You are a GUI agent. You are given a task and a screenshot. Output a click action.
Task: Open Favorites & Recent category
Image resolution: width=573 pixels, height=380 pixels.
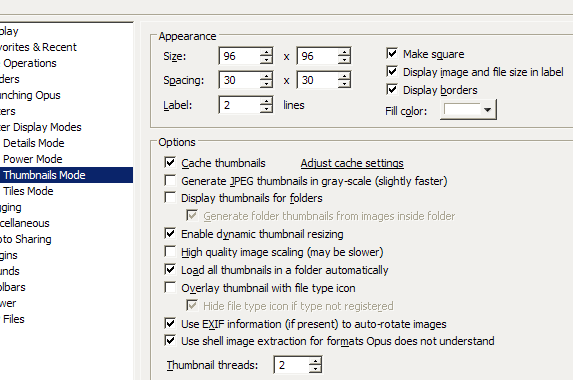pyautogui.click(x=38, y=47)
